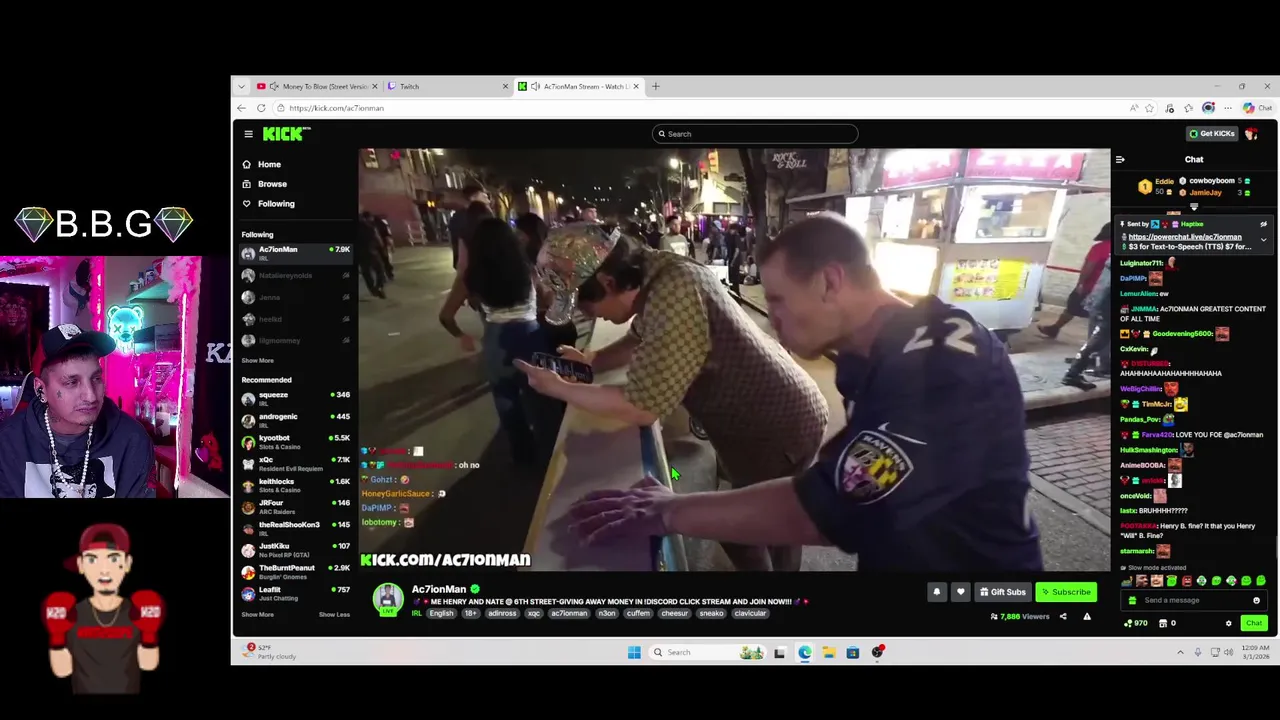Subscribe to the Ac7ionMan channel
Image resolution: width=1280 pixels, height=720 pixels.
click(1066, 592)
